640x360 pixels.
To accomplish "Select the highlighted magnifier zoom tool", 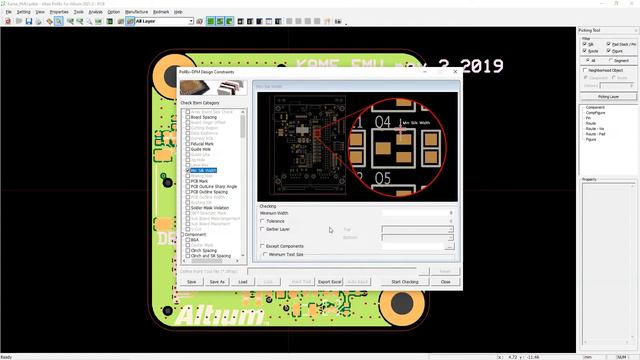I will pos(59,21).
